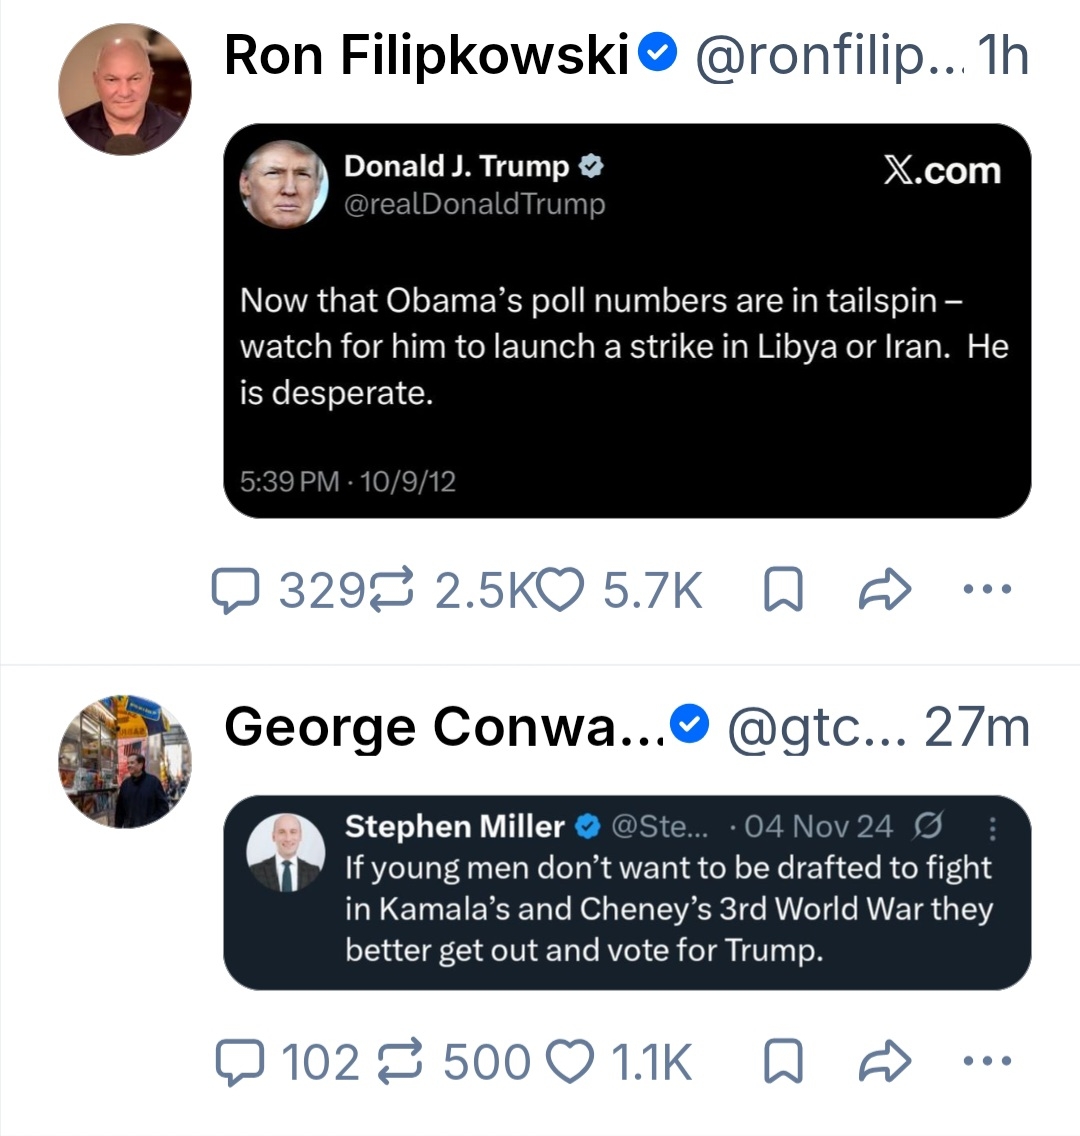Open George Conway's profile picture
The image size is (1080, 1136).
(124, 762)
